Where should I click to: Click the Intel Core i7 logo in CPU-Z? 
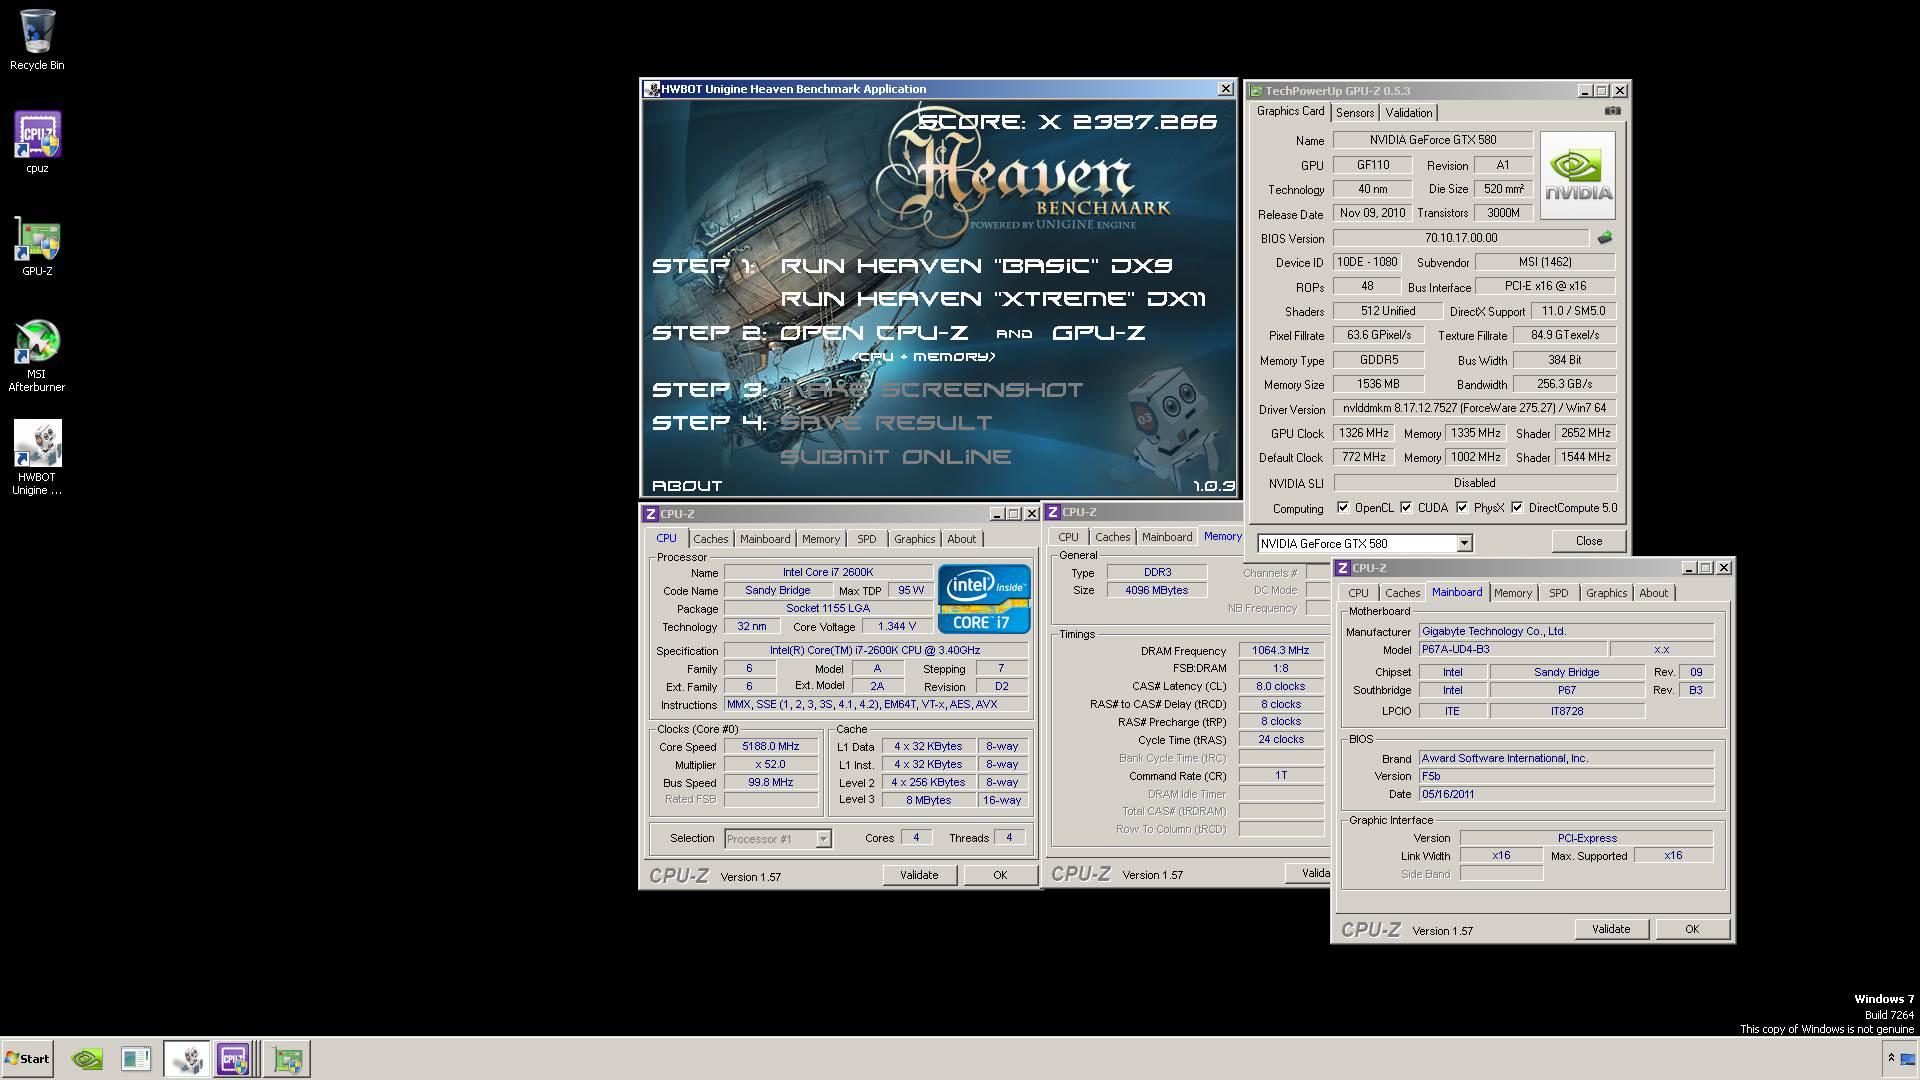(983, 598)
